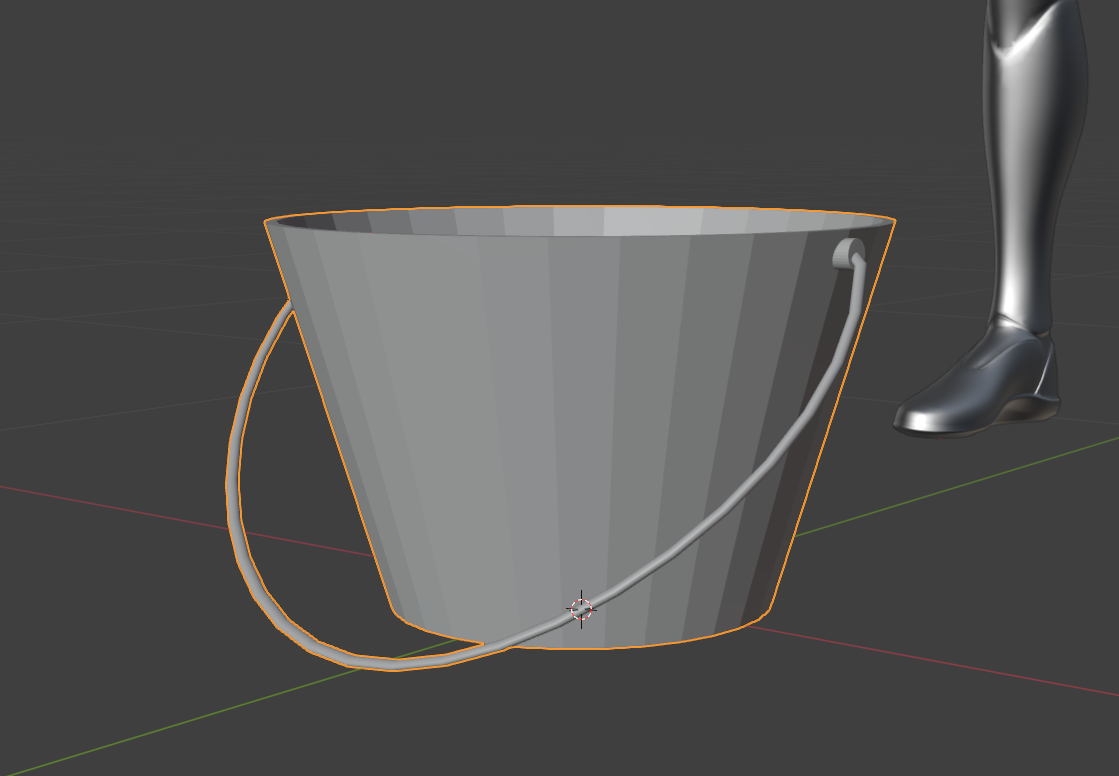1119x776 pixels.
Task: Click the front face of the bucket
Action: click(x=500, y=420)
